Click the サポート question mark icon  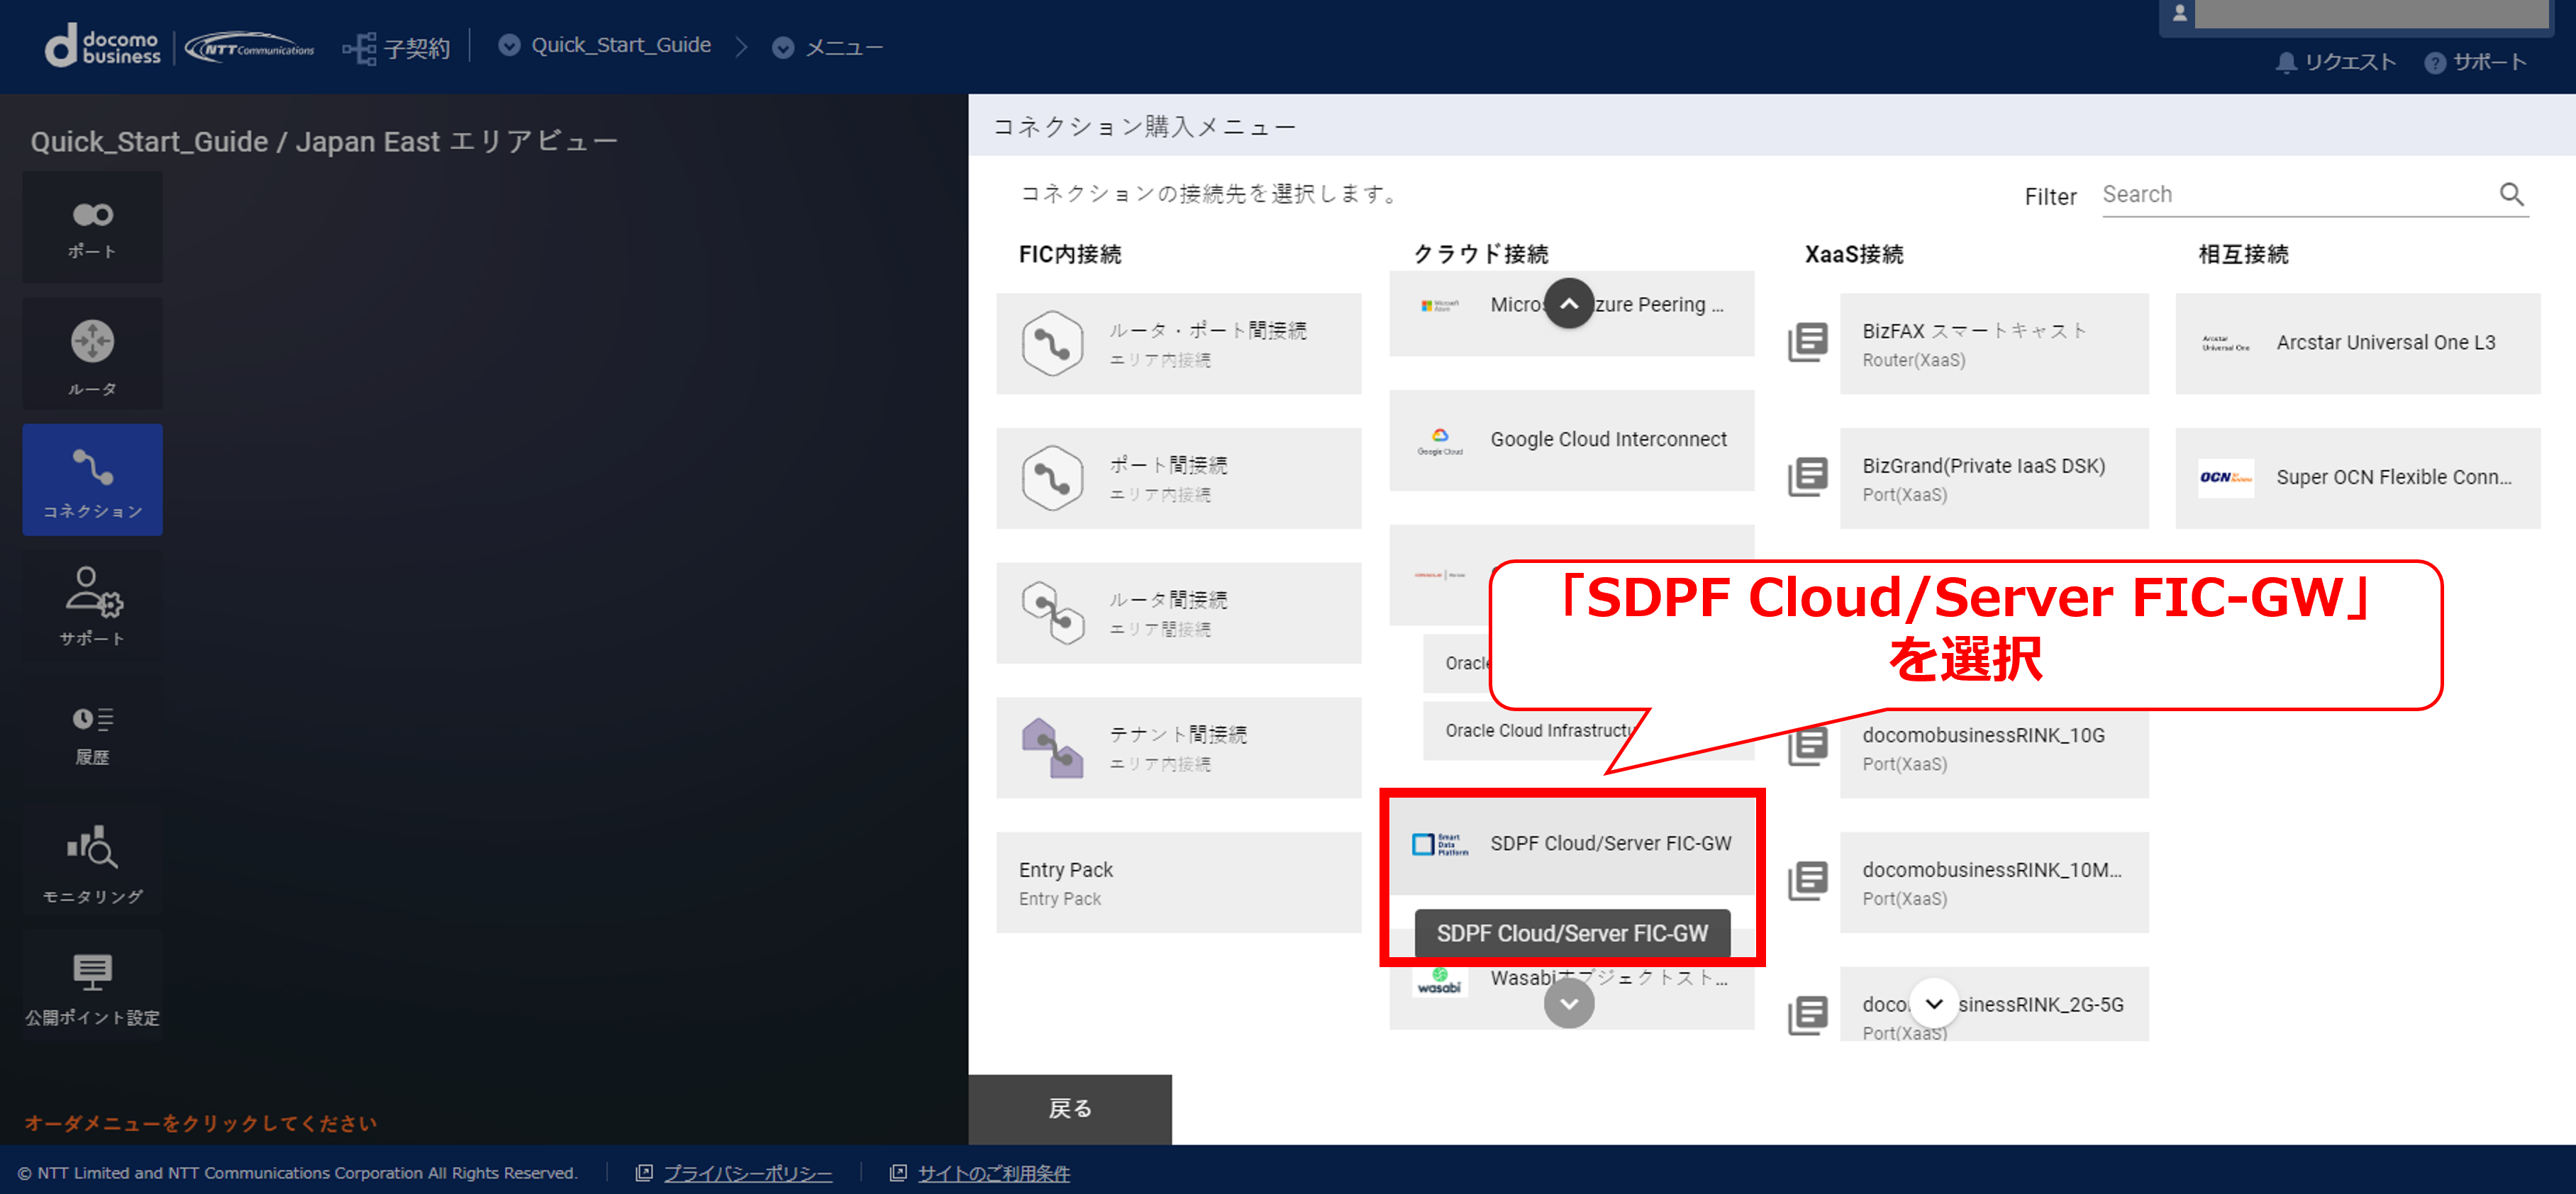click(x=2435, y=62)
